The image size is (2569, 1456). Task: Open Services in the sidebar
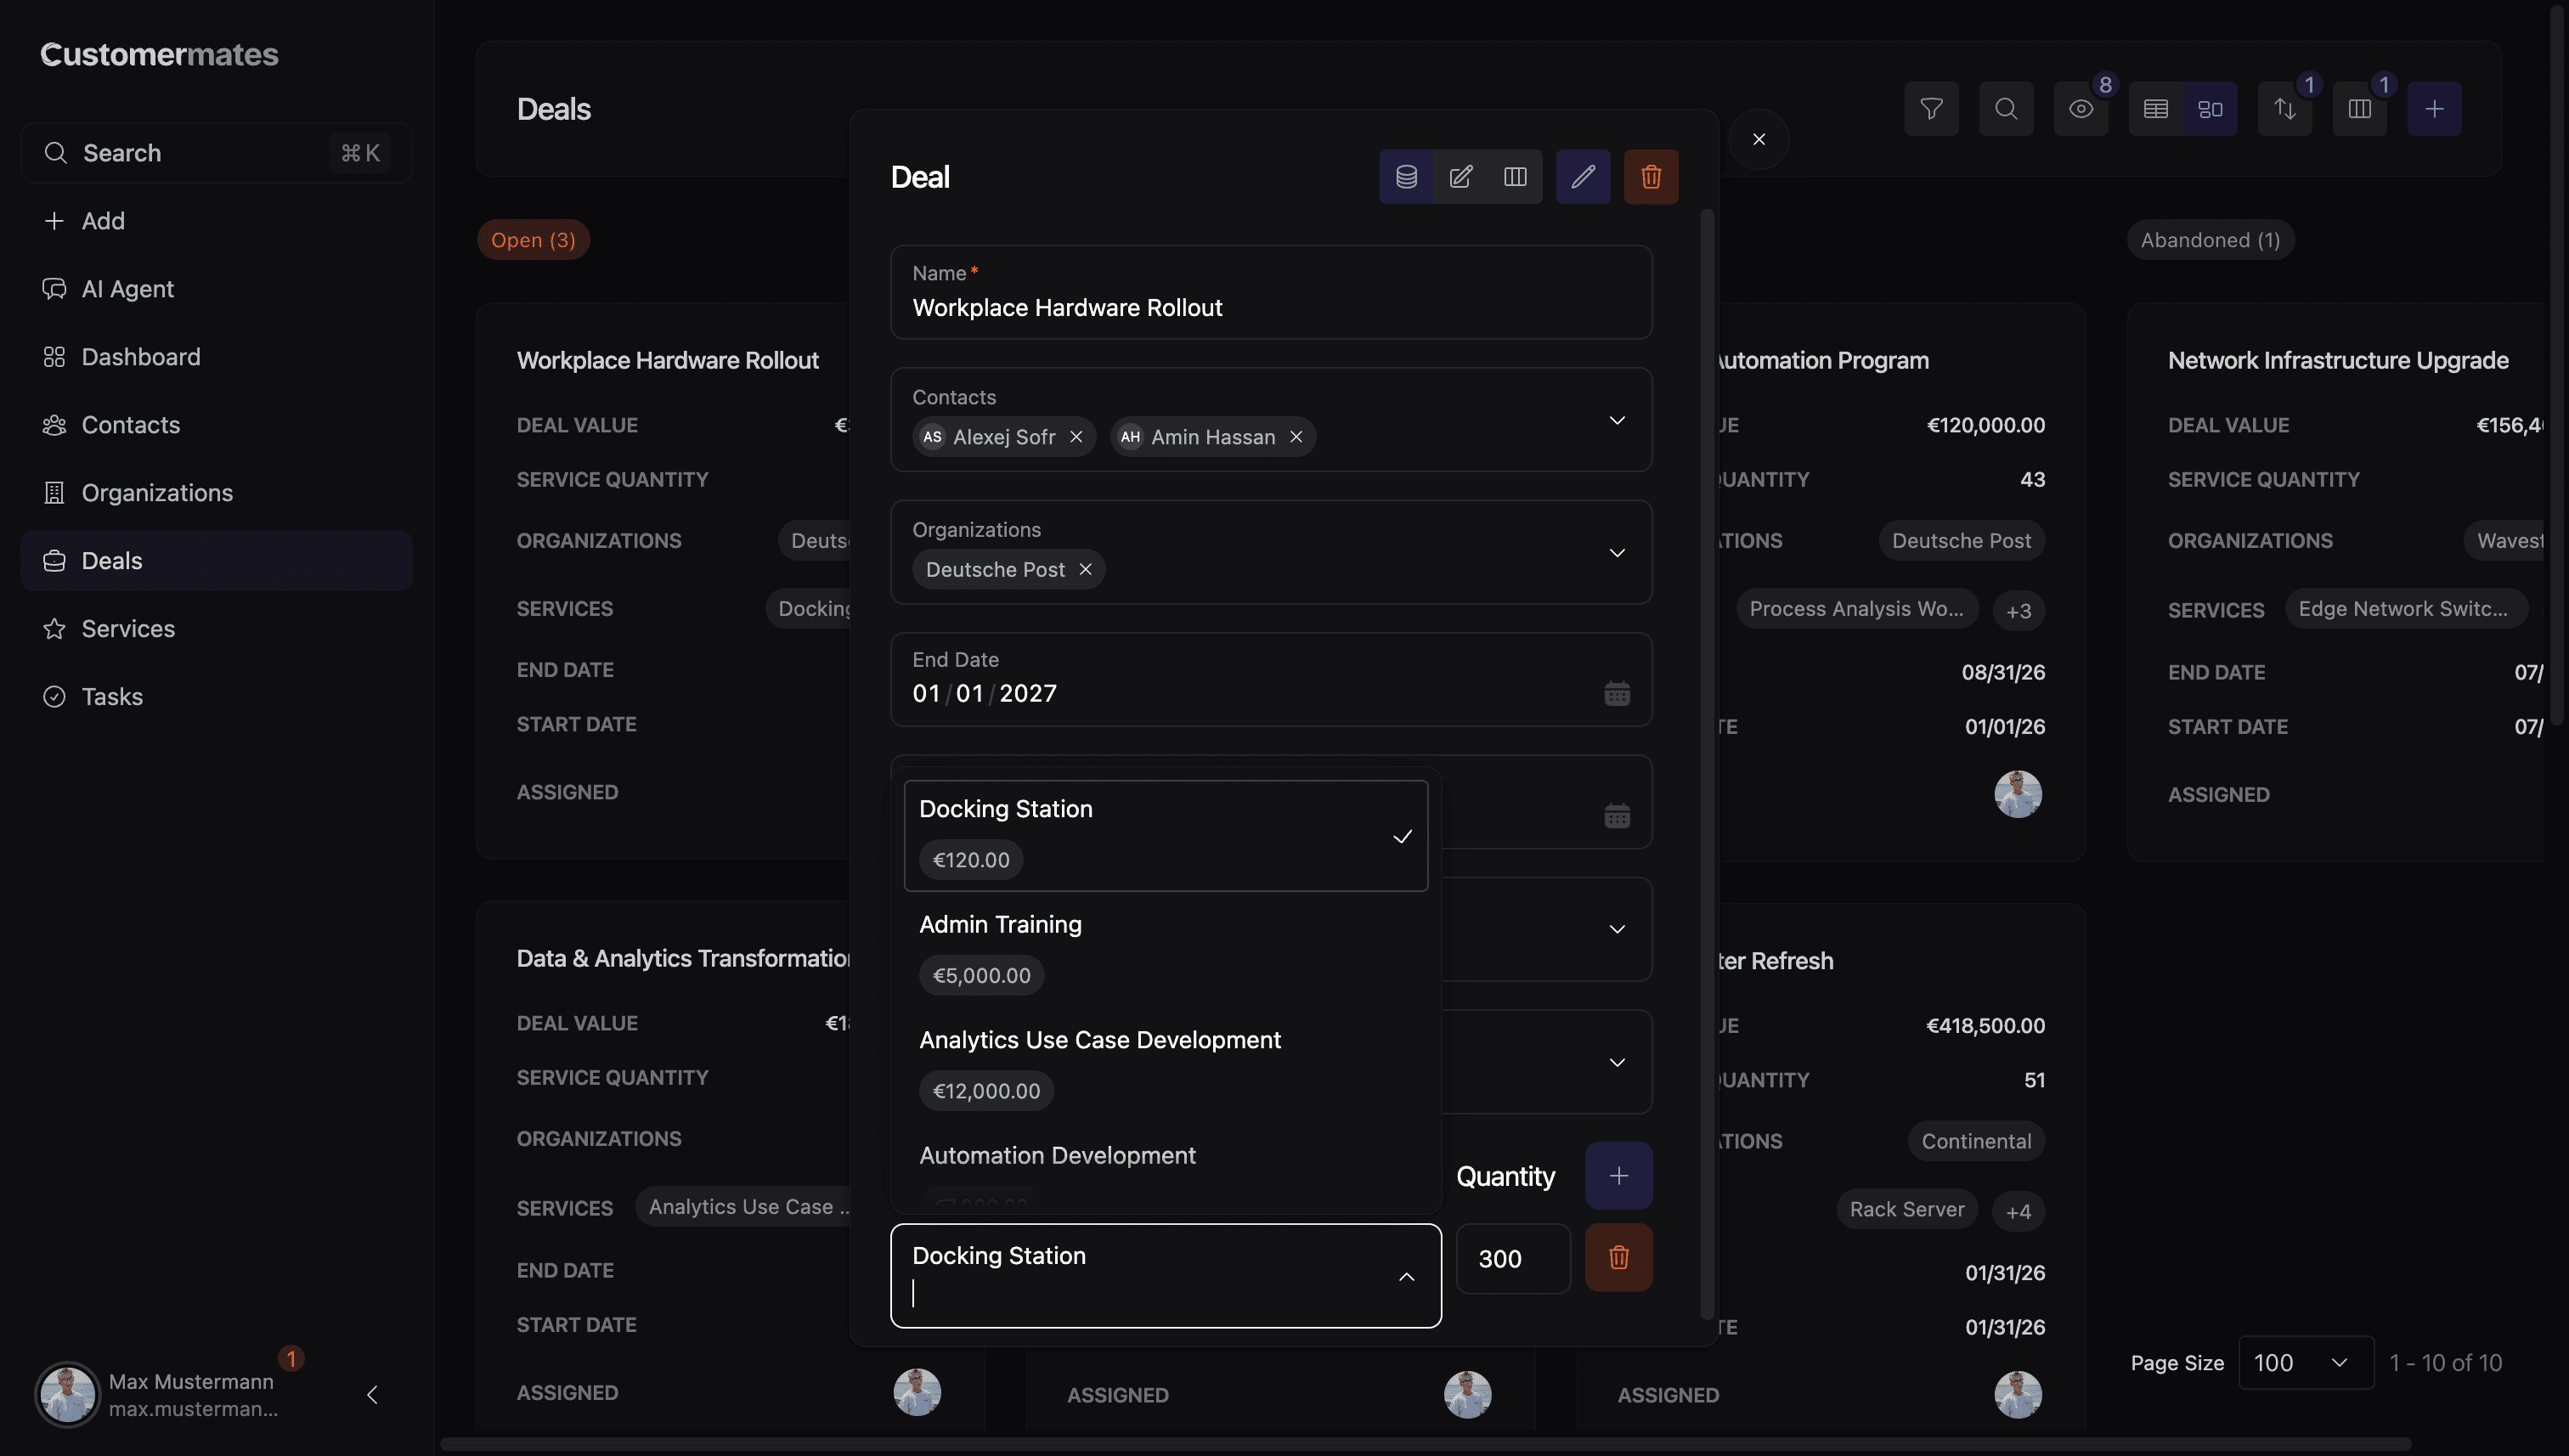[x=128, y=628]
